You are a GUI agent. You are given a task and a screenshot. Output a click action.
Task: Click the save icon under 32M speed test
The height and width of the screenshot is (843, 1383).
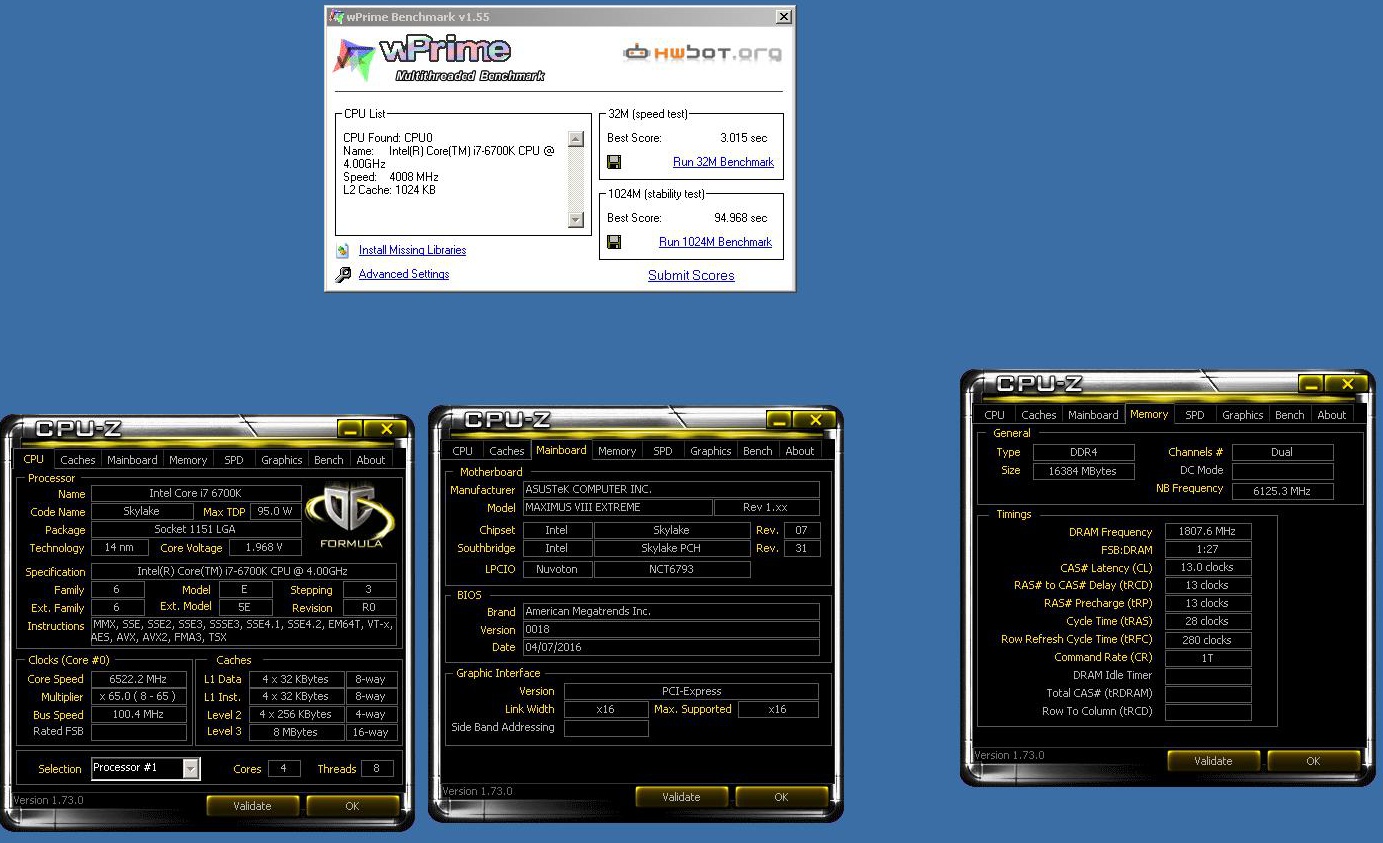click(614, 162)
